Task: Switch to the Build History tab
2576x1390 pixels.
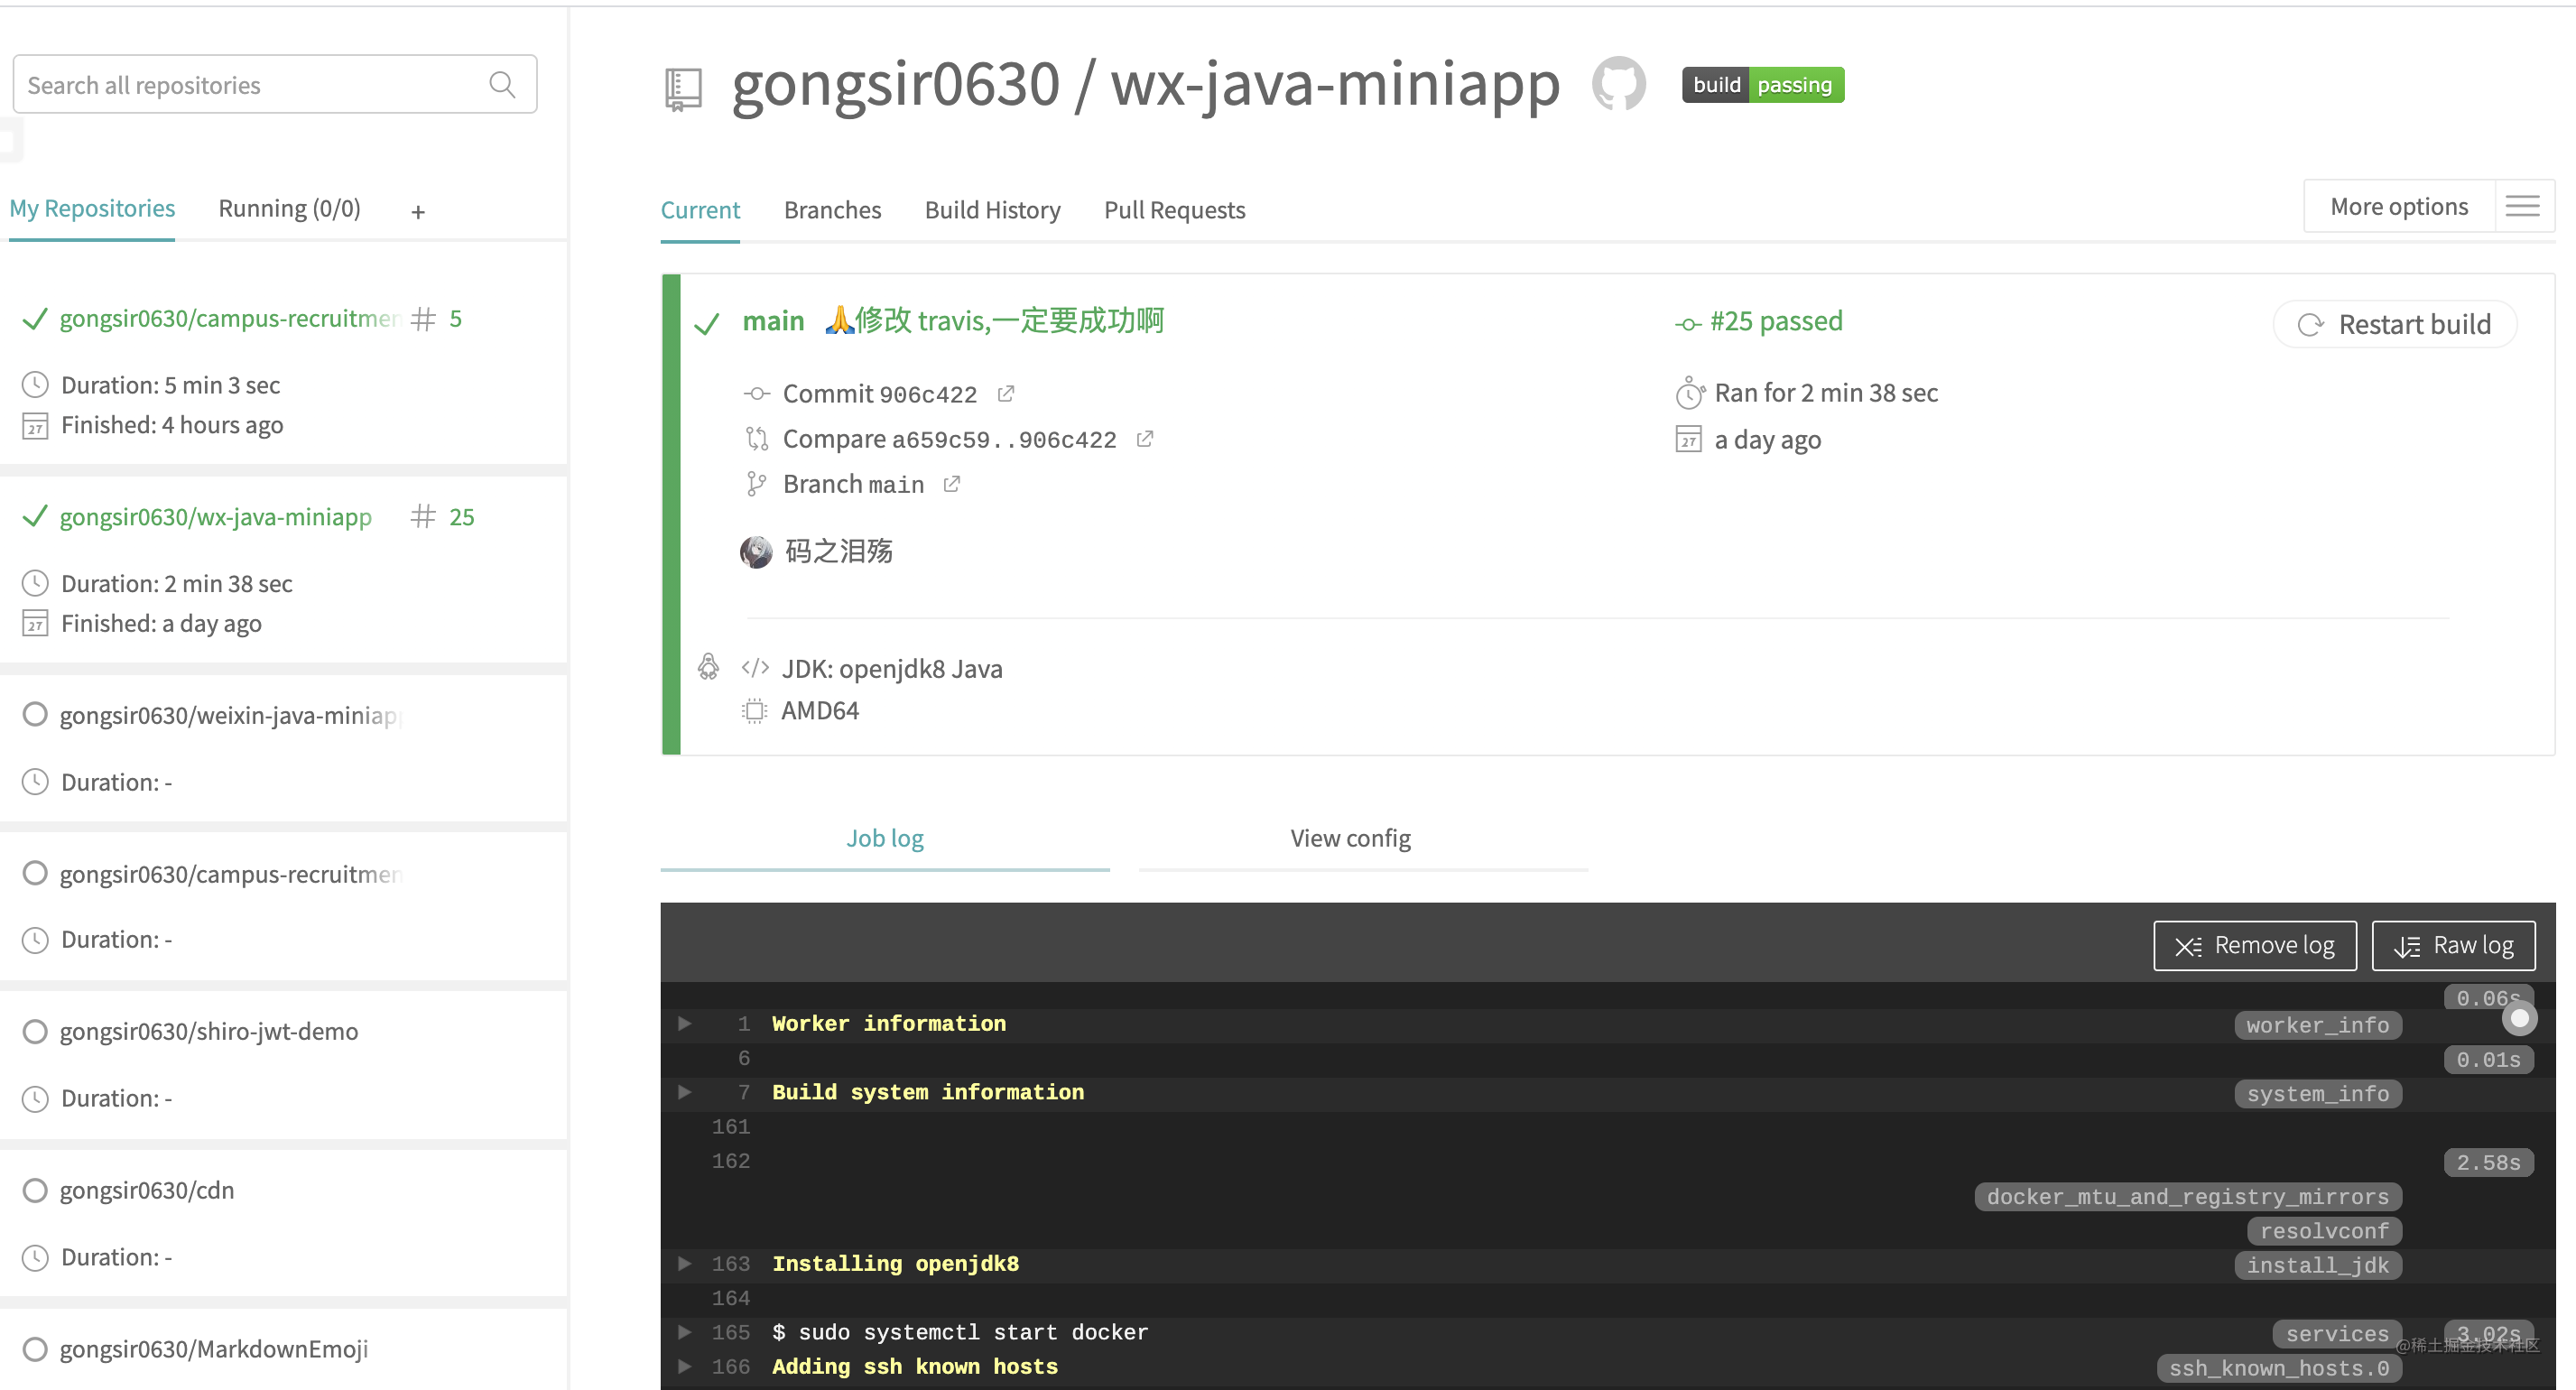Action: (x=992, y=210)
